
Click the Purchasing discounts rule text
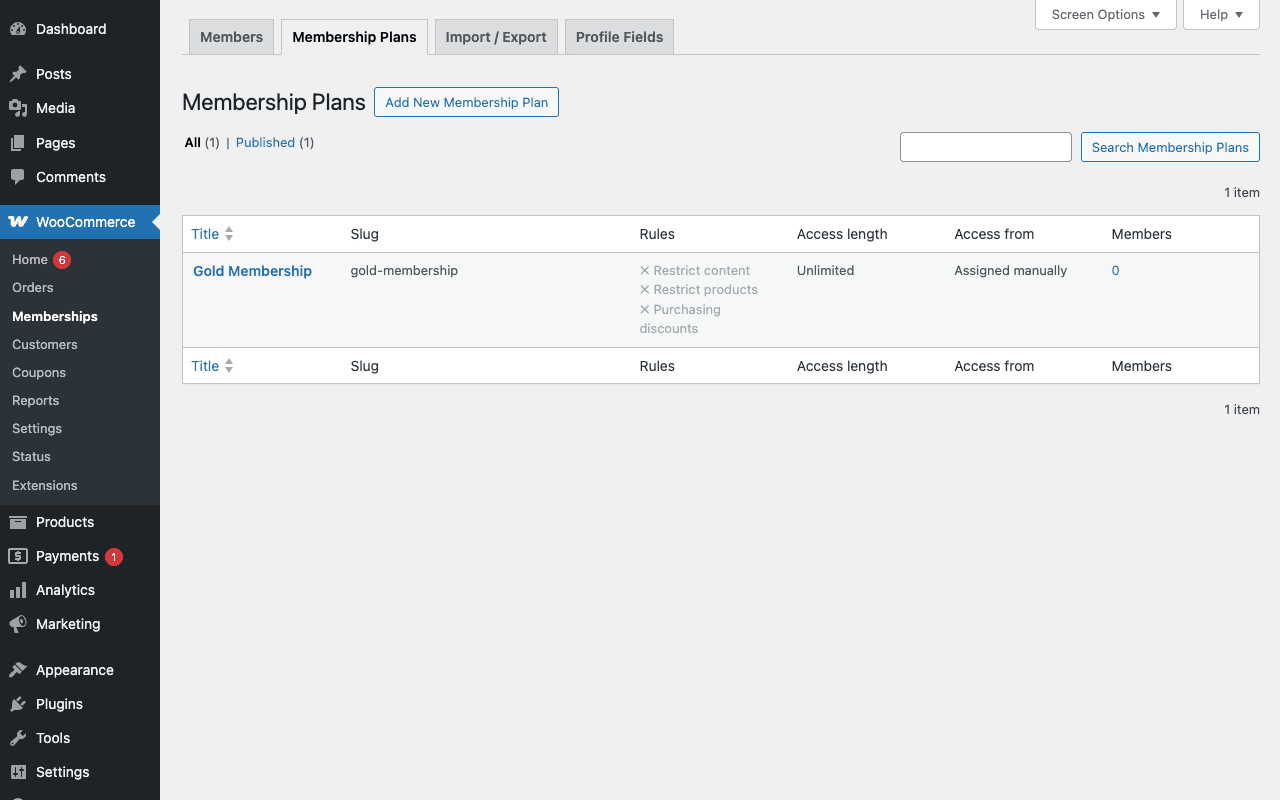(x=680, y=319)
